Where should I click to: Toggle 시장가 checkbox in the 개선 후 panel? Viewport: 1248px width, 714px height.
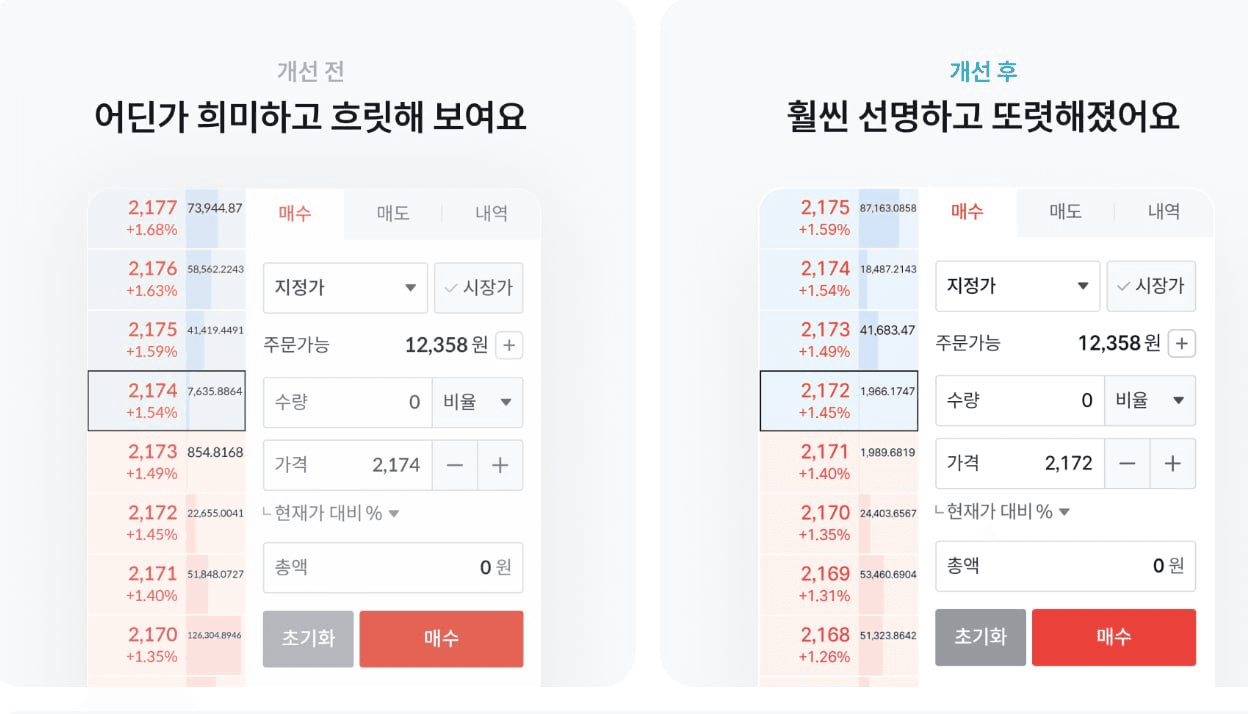[x=1151, y=286]
